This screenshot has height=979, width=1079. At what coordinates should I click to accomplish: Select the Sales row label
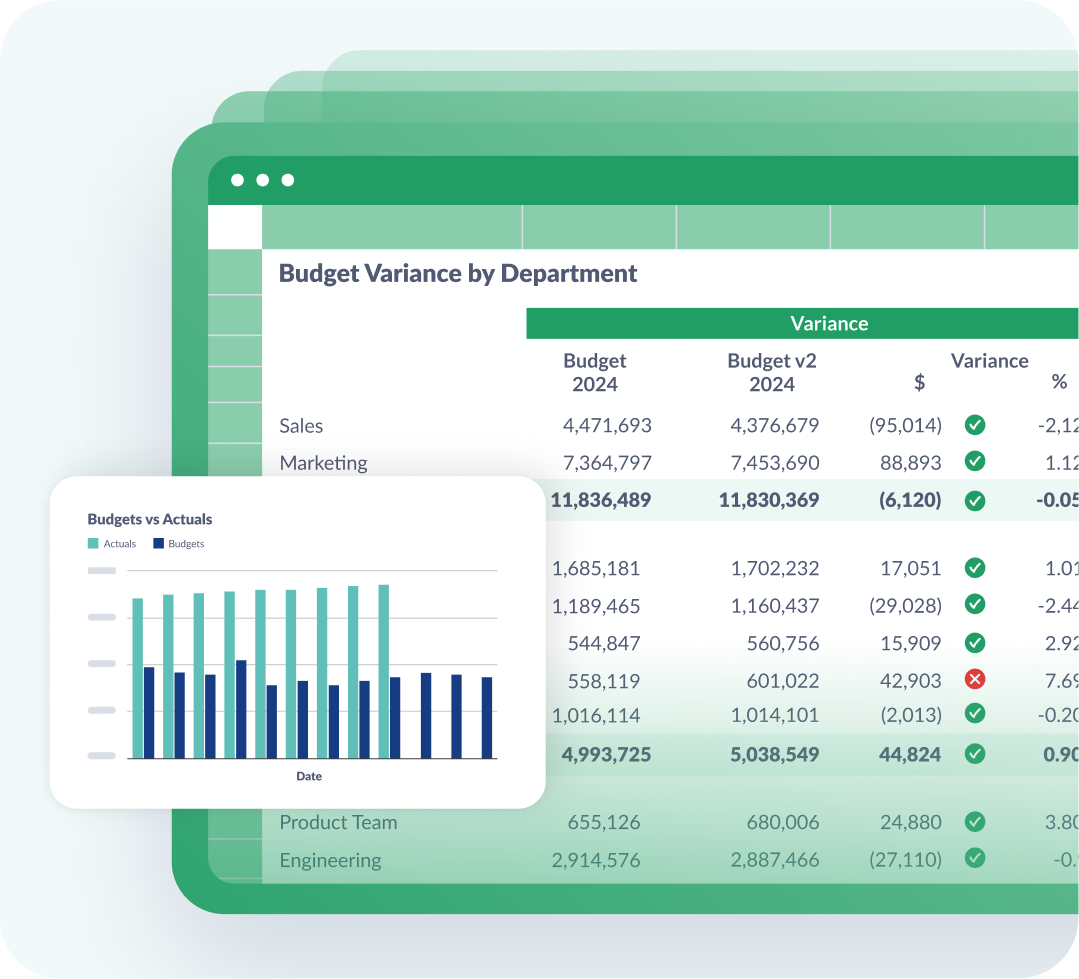(301, 426)
